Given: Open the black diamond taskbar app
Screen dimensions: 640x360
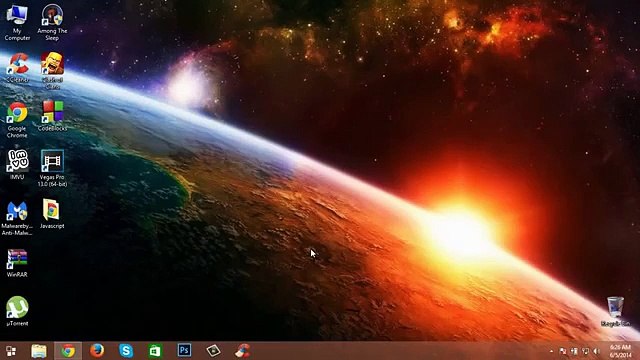Looking at the screenshot, I should point(213,351).
